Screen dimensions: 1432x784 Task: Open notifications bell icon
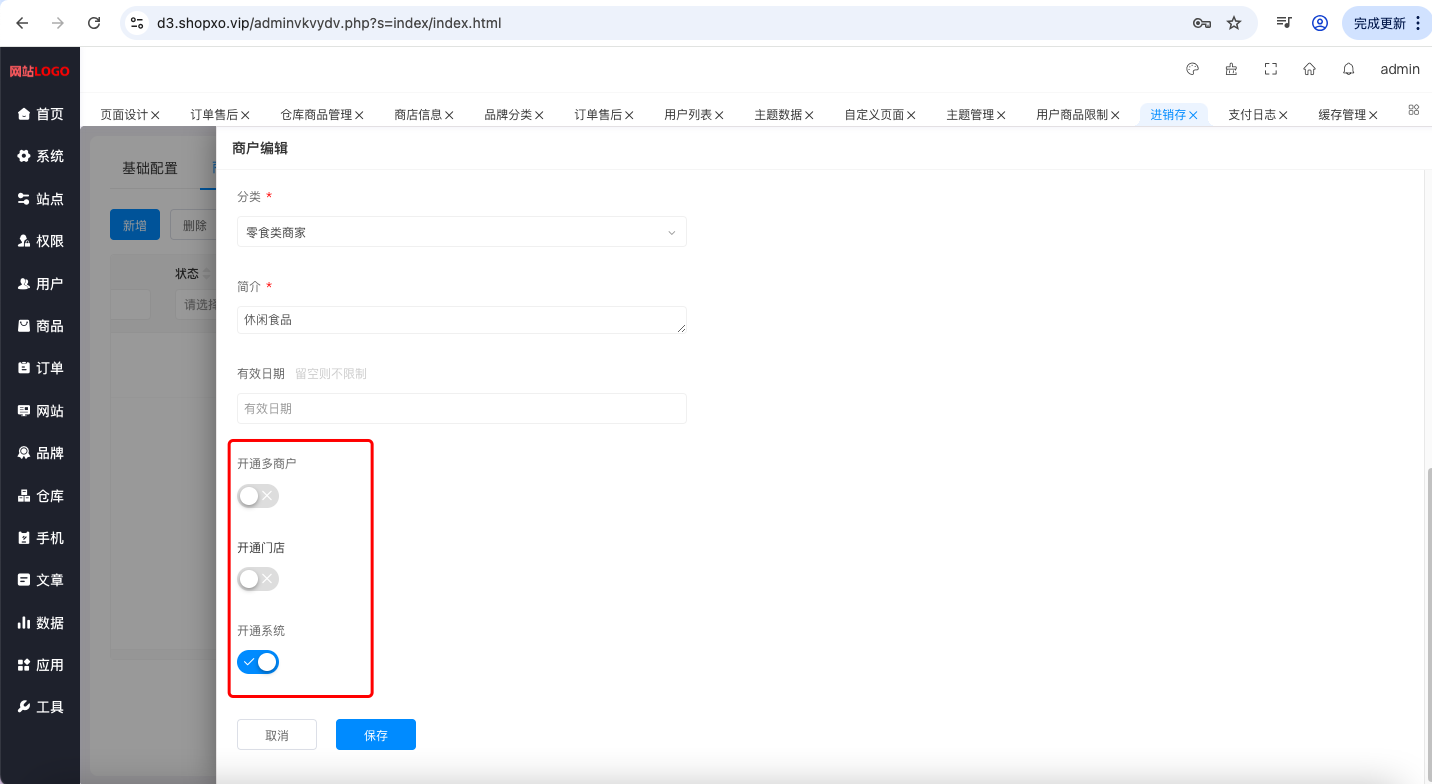coord(1348,69)
